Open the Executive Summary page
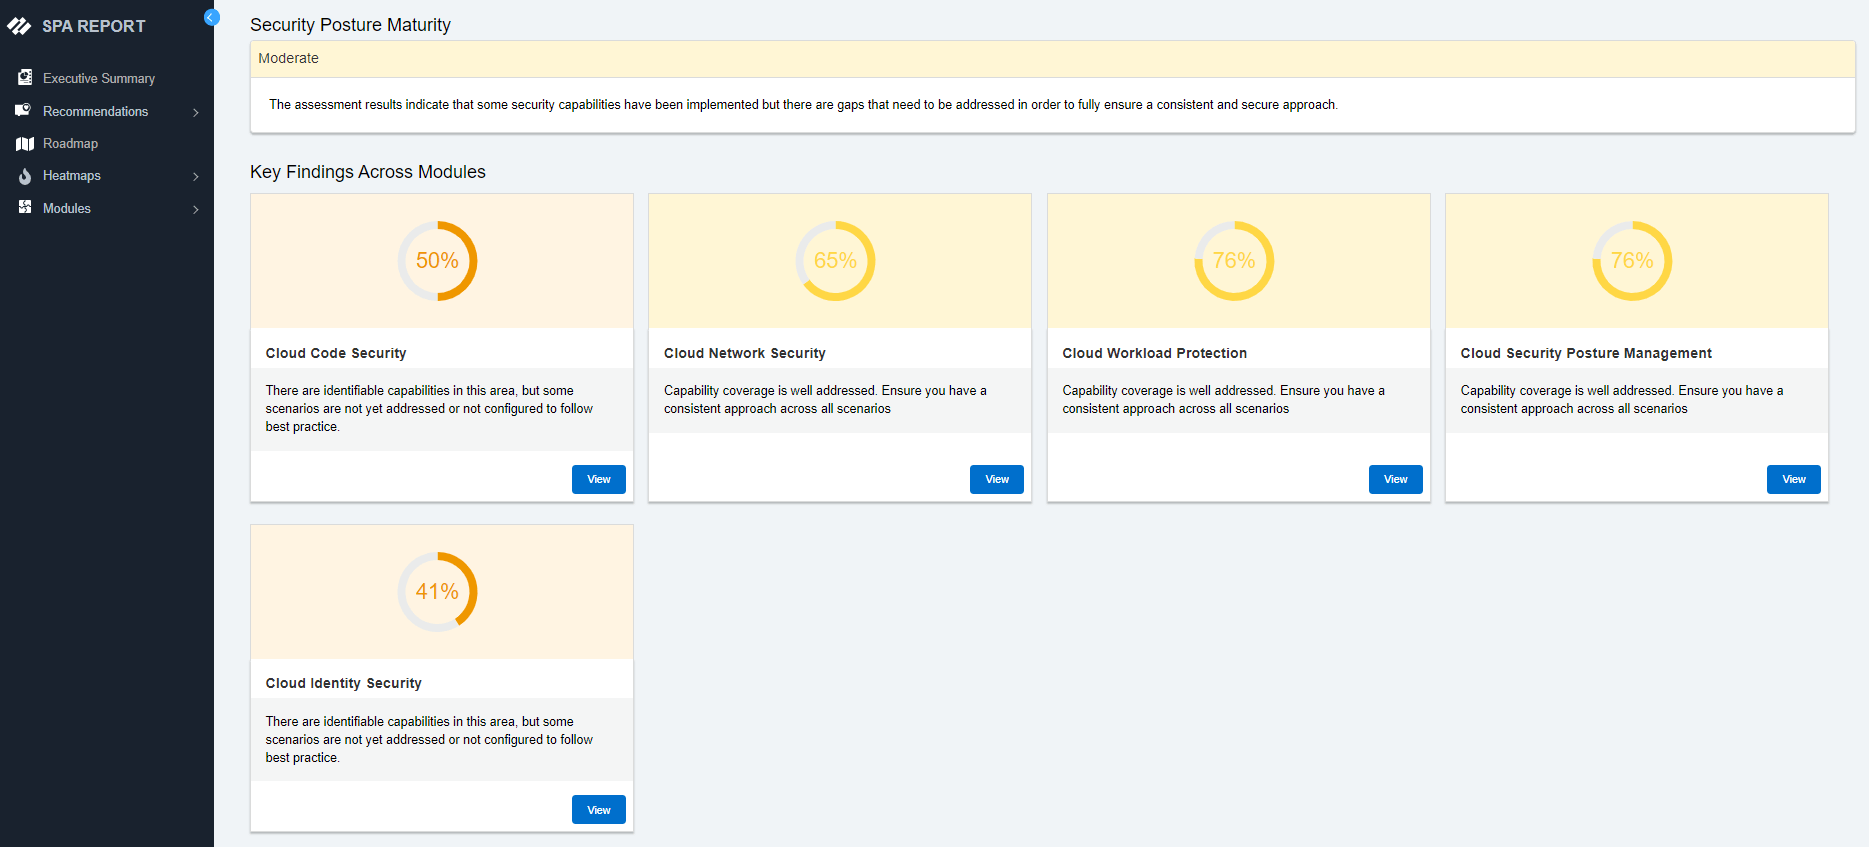Screen dimensions: 1869x847 [98, 78]
